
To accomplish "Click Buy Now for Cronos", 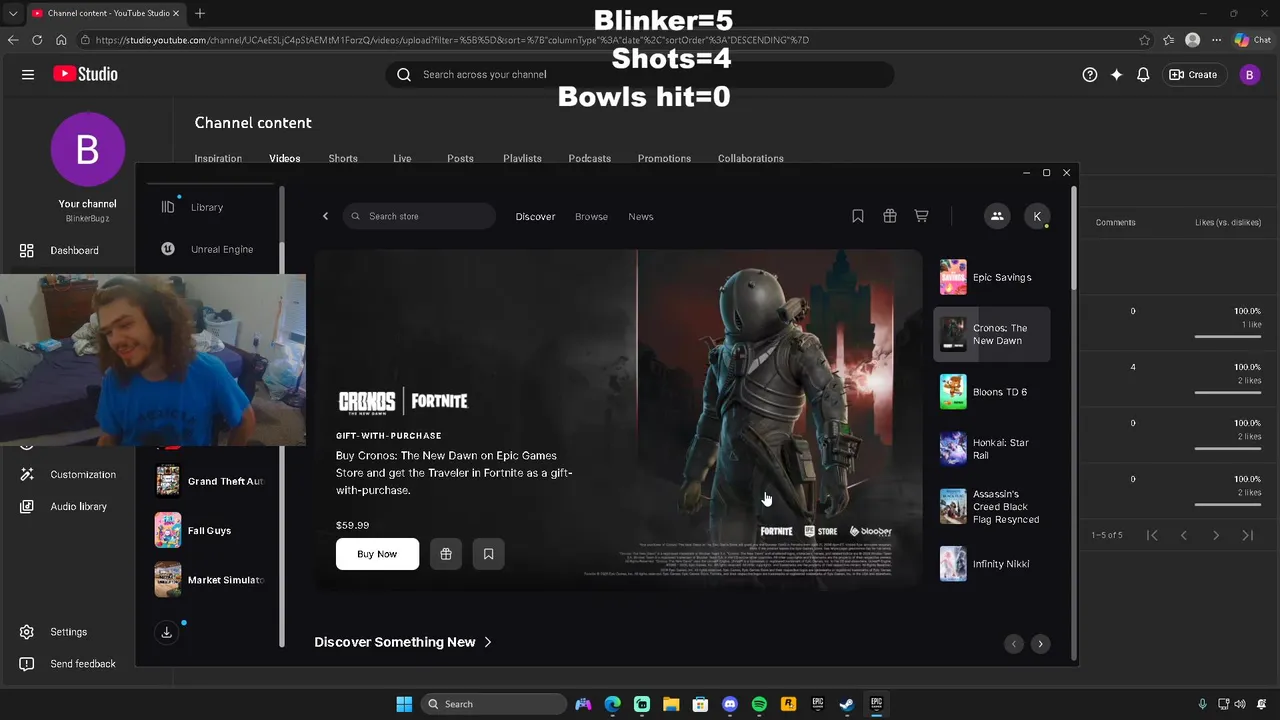I will coord(377,554).
